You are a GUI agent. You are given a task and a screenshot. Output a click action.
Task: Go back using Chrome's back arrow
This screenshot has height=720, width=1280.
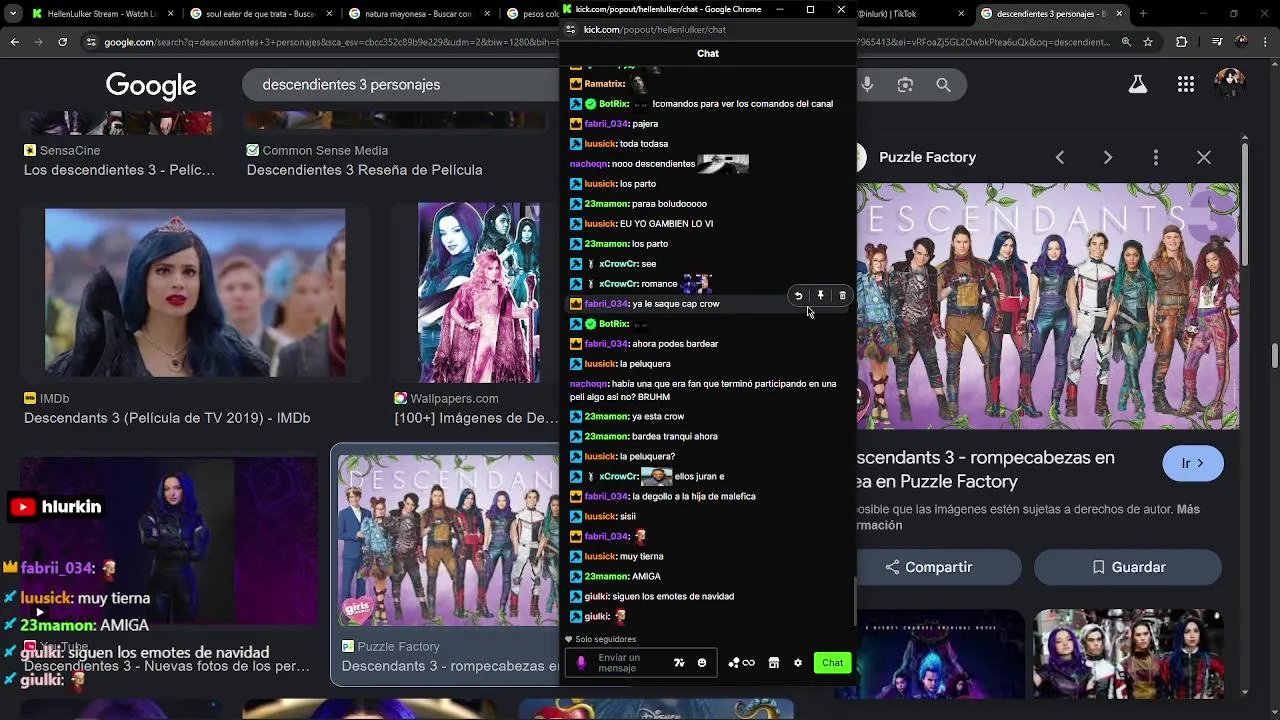(x=14, y=42)
